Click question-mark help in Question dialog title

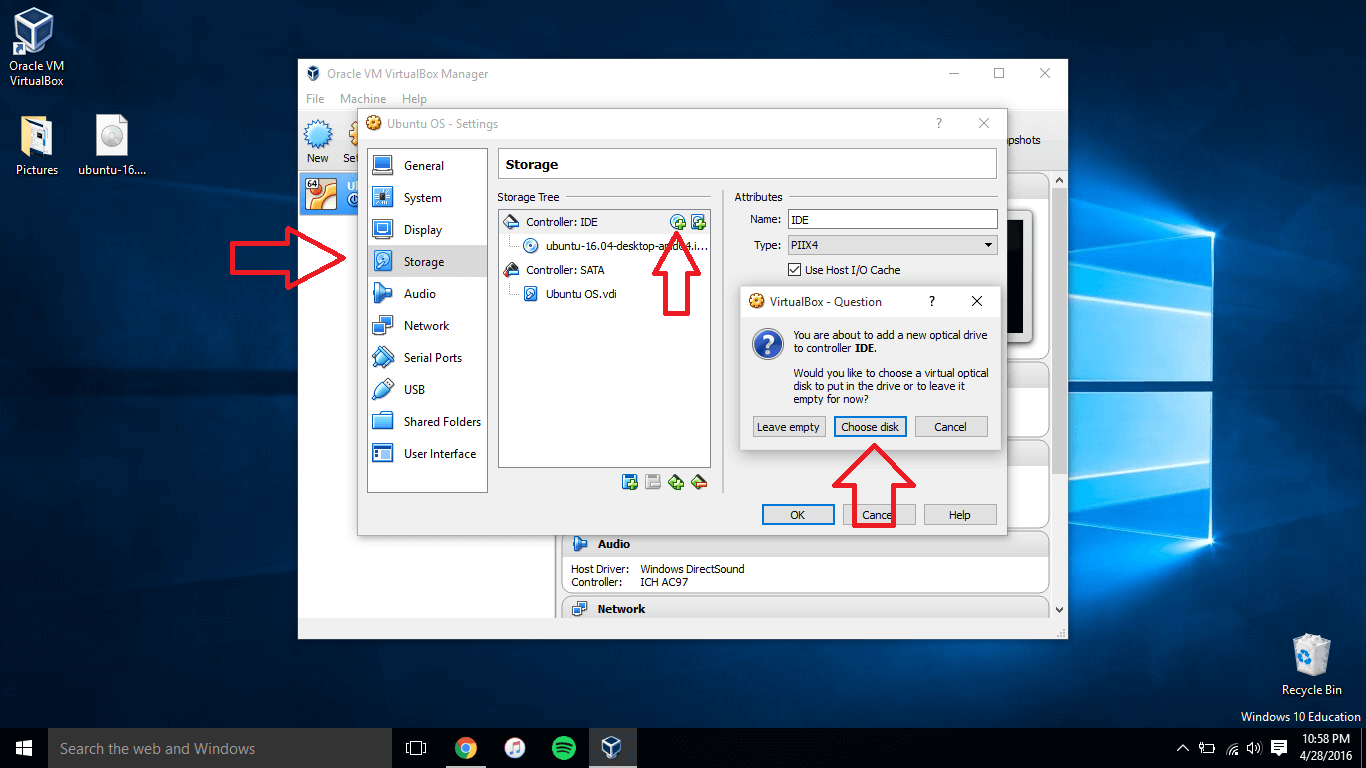click(x=932, y=301)
